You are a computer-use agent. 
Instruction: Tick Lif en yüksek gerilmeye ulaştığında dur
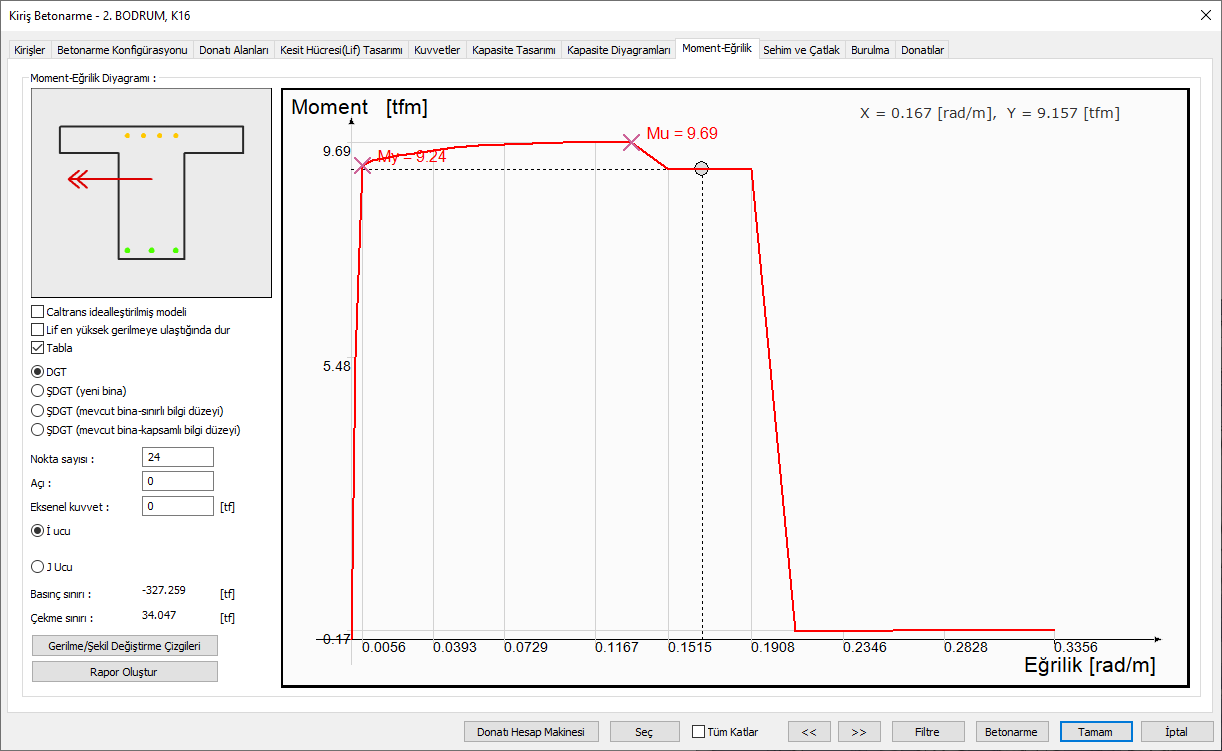coord(38,330)
